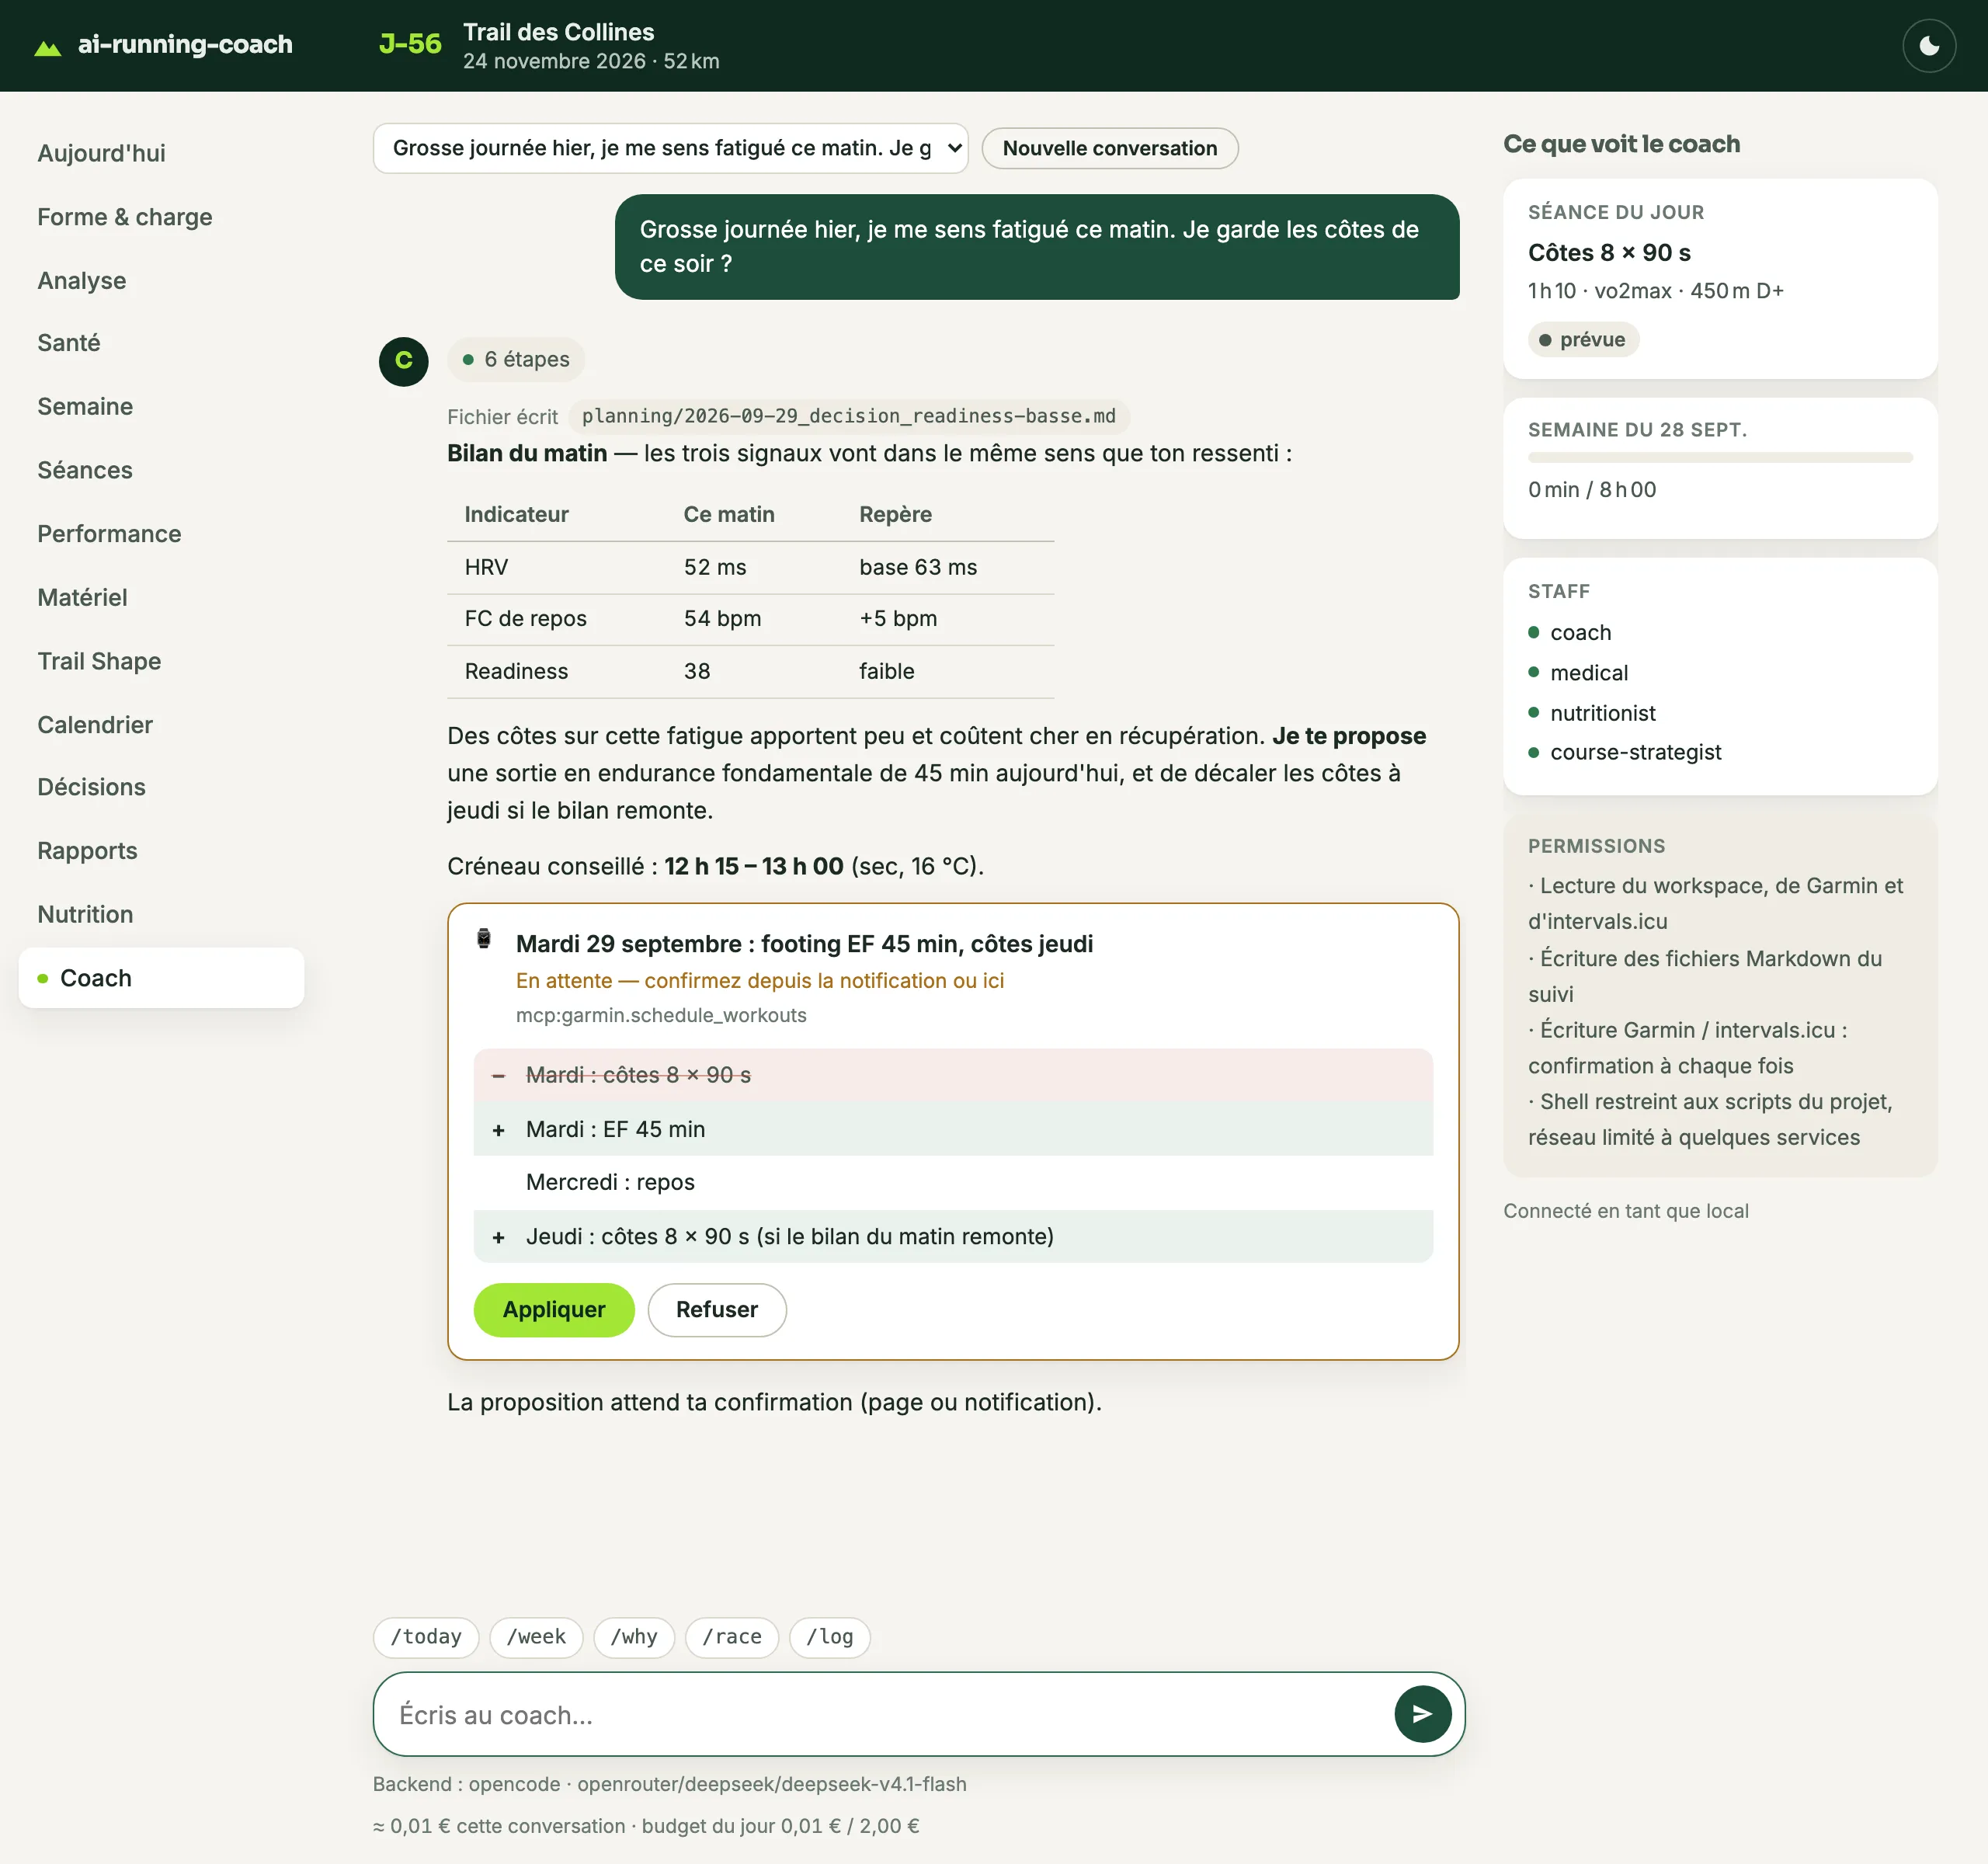The width and height of the screenshot is (1988, 1864).
Task: Insert the /race command chip
Action: pyautogui.click(x=732, y=1637)
